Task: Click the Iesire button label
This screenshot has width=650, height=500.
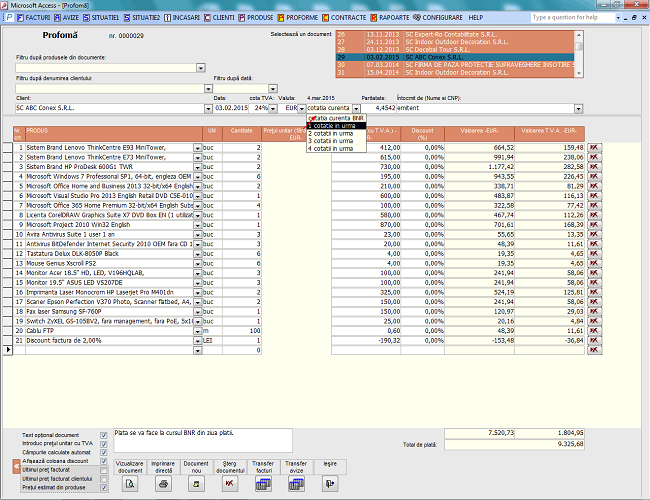Action: (330, 467)
